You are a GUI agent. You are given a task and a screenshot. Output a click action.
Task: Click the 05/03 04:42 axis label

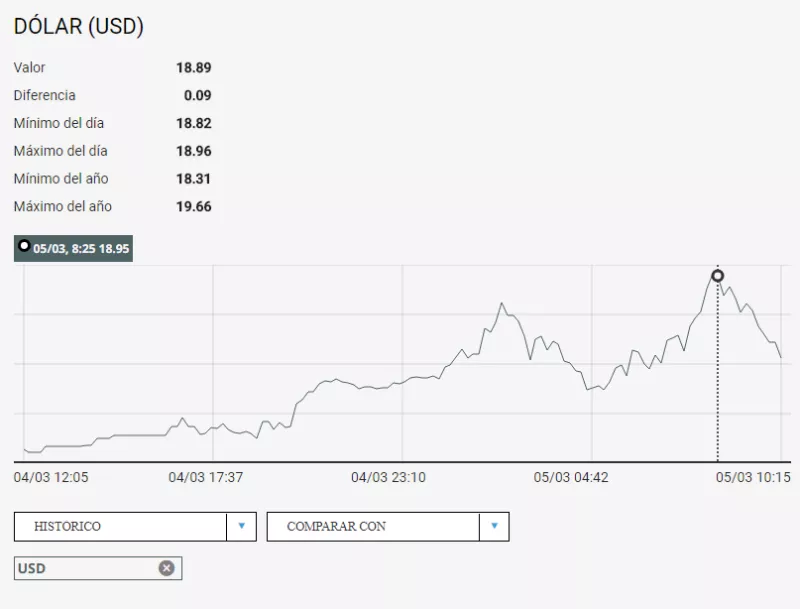pyautogui.click(x=570, y=477)
